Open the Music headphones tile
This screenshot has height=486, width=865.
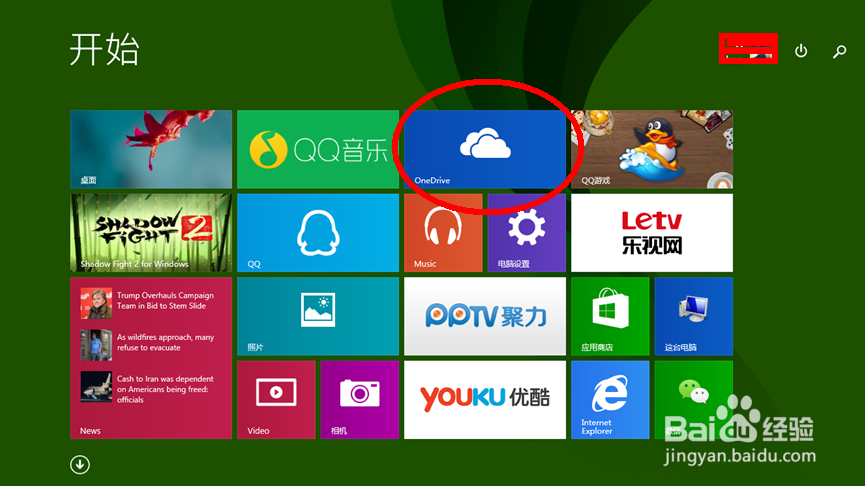(443, 233)
